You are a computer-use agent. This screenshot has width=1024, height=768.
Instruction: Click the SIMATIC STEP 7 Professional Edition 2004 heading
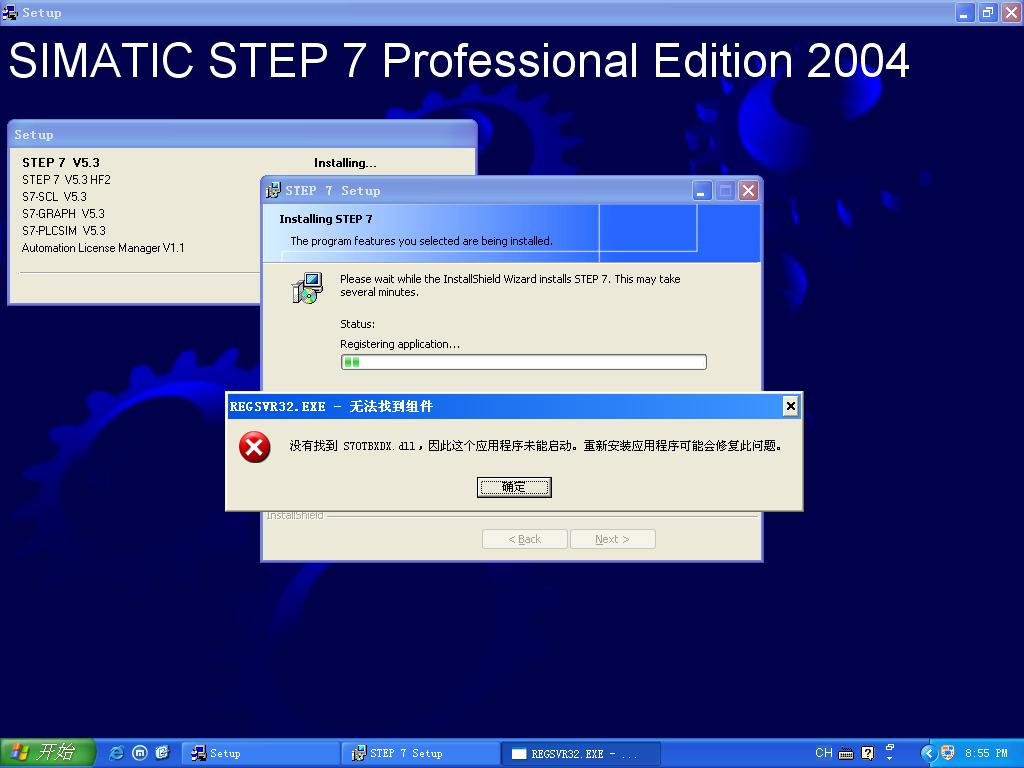point(458,61)
